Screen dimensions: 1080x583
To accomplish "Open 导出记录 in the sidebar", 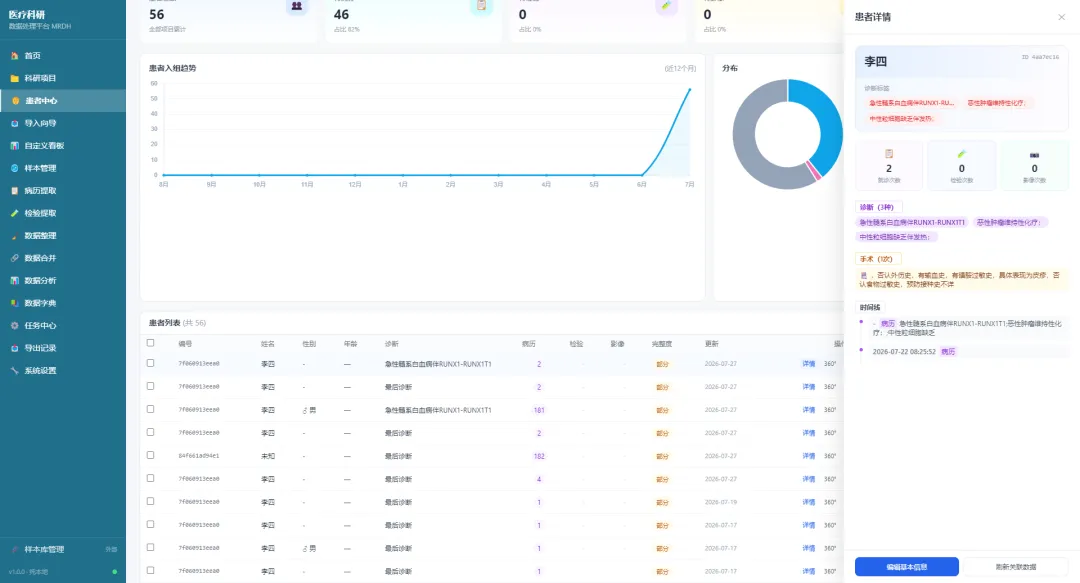I will point(63,348).
